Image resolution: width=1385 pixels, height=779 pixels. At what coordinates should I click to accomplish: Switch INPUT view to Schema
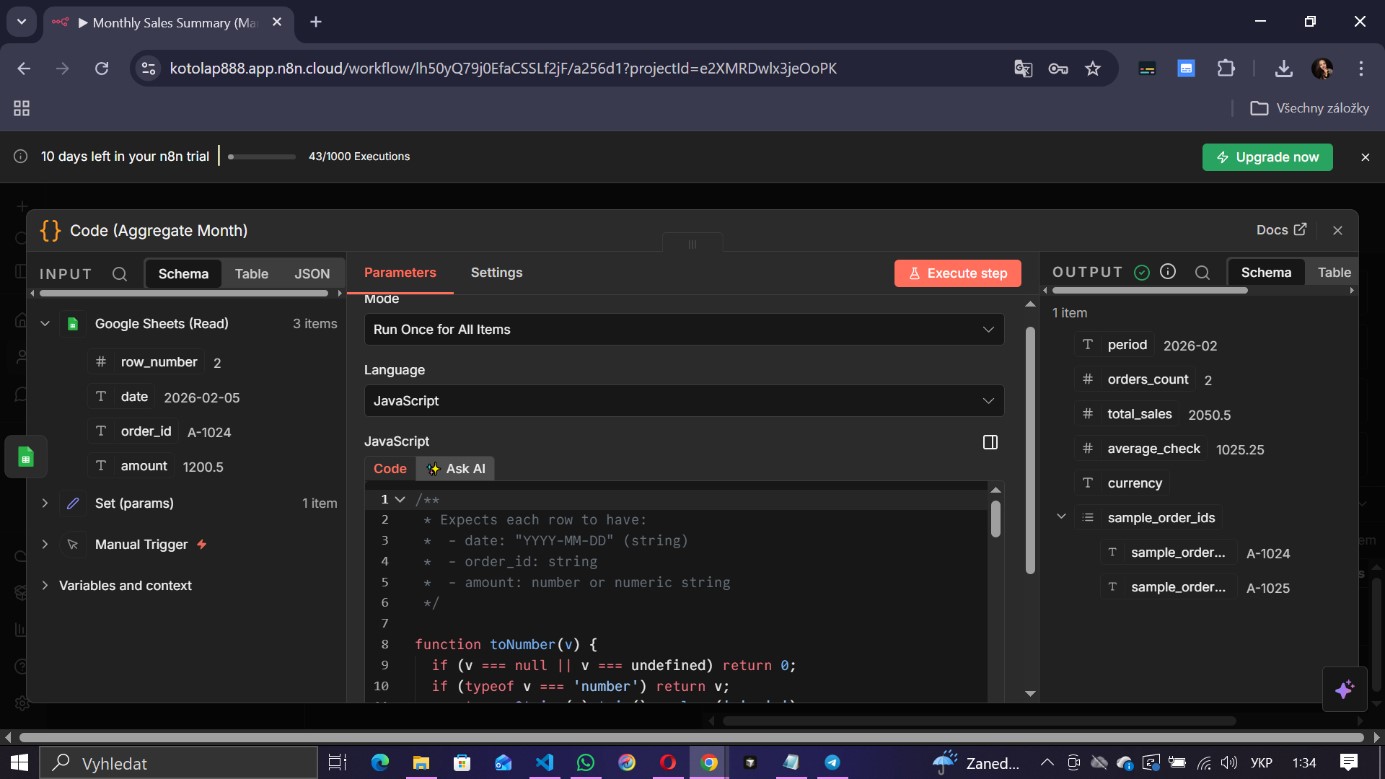coord(183,274)
